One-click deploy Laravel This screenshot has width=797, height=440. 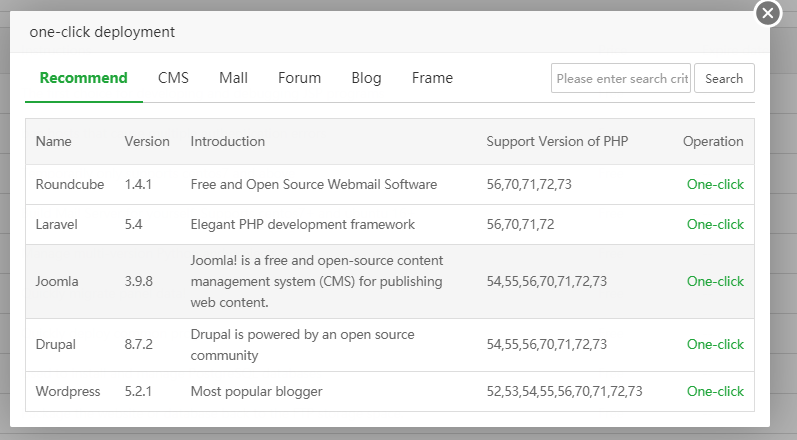pyautogui.click(x=715, y=225)
